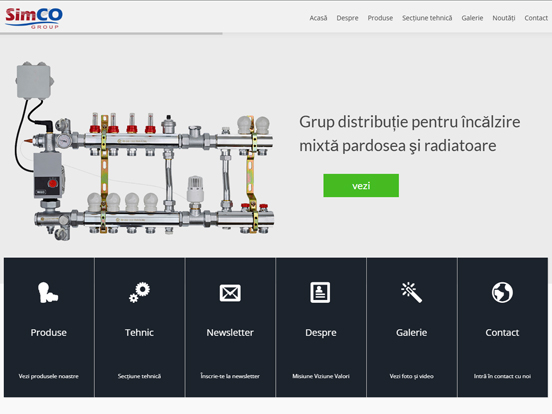Click the Tehnic gears icon
The width and height of the screenshot is (552, 414).
tap(139, 293)
